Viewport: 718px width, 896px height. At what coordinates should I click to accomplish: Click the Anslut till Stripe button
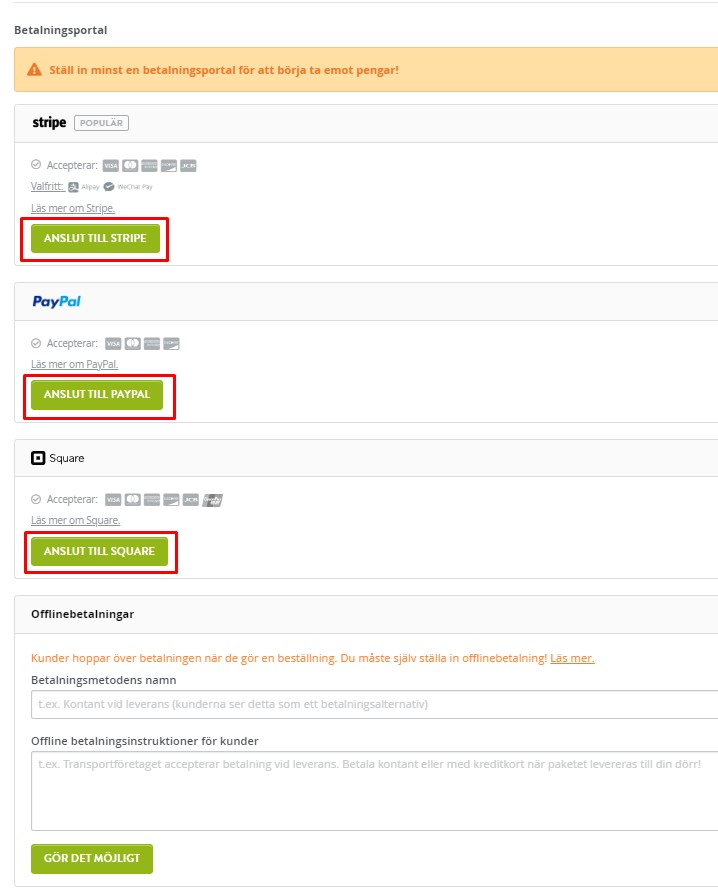[95, 238]
